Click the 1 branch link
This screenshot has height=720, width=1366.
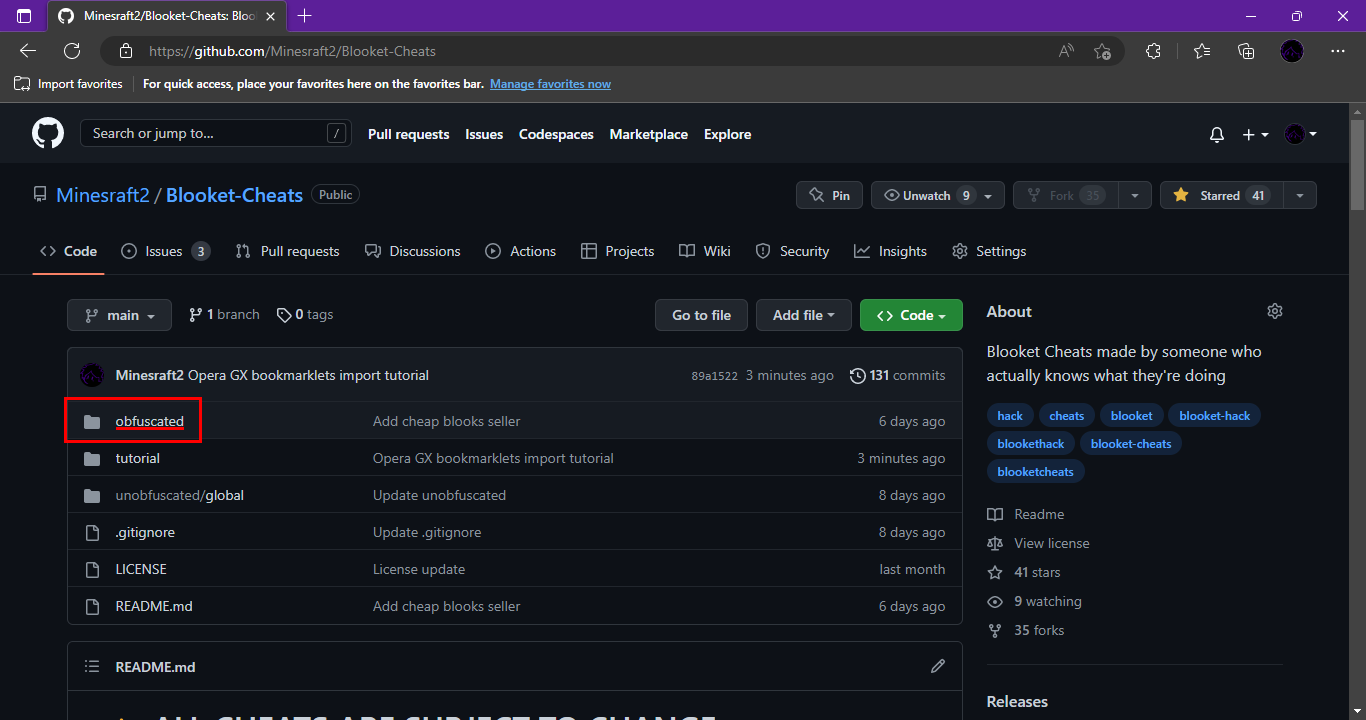(x=224, y=314)
